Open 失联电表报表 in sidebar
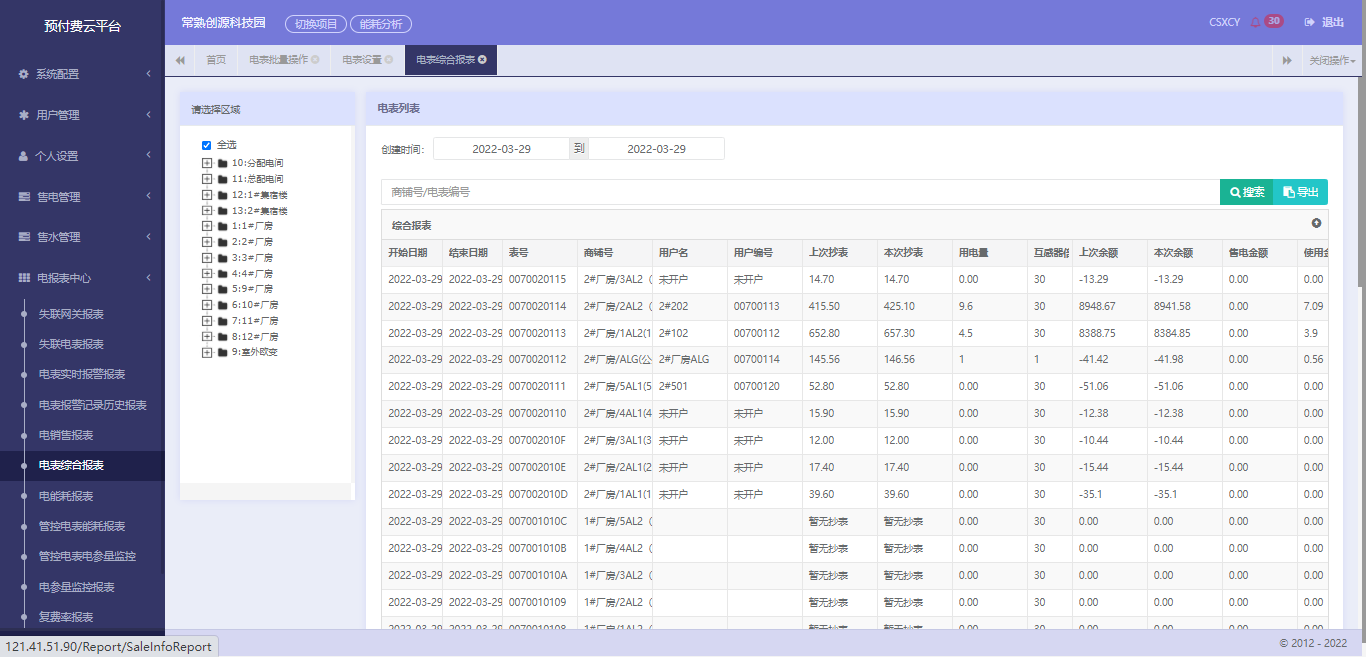 pyautogui.click(x=71, y=344)
